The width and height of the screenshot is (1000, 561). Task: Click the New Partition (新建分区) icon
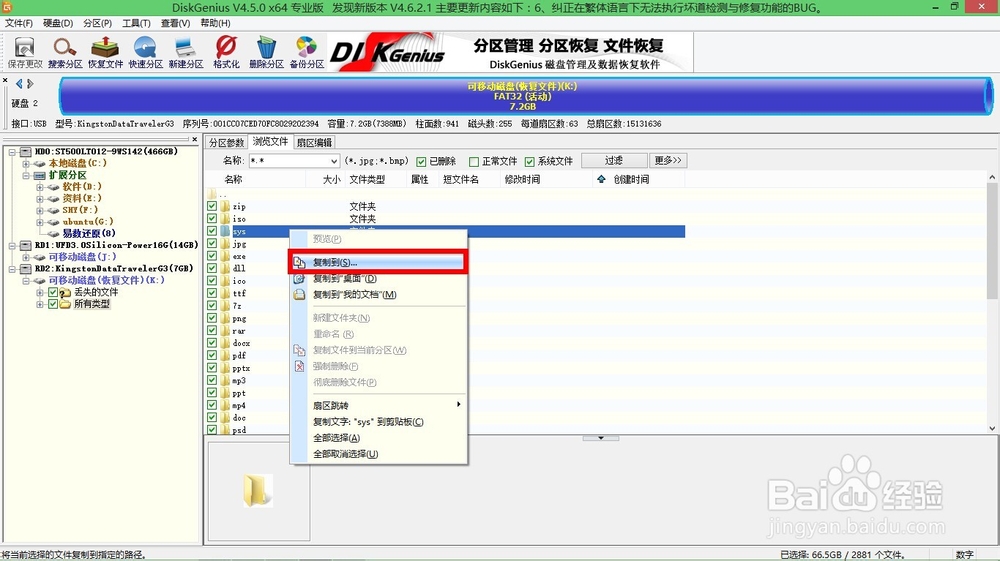[x=186, y=52]
